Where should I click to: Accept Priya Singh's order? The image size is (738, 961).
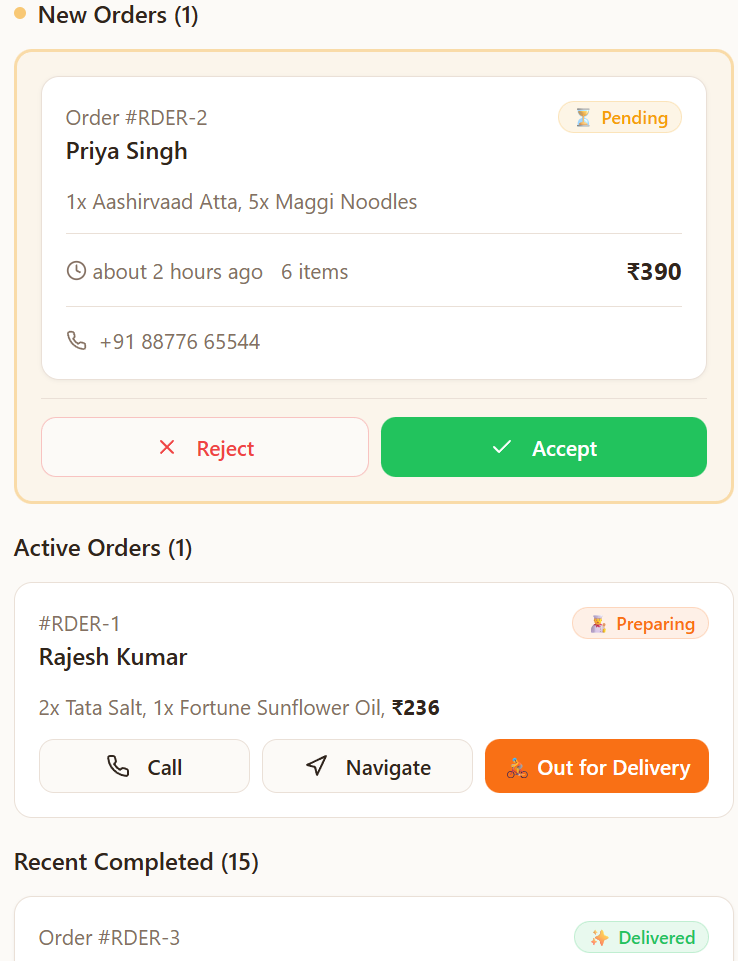[544, 447]
